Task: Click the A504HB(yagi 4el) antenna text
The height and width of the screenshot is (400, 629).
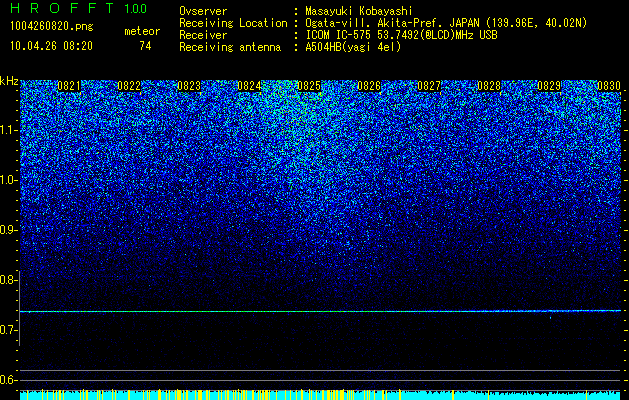Action: pos(353,47)
